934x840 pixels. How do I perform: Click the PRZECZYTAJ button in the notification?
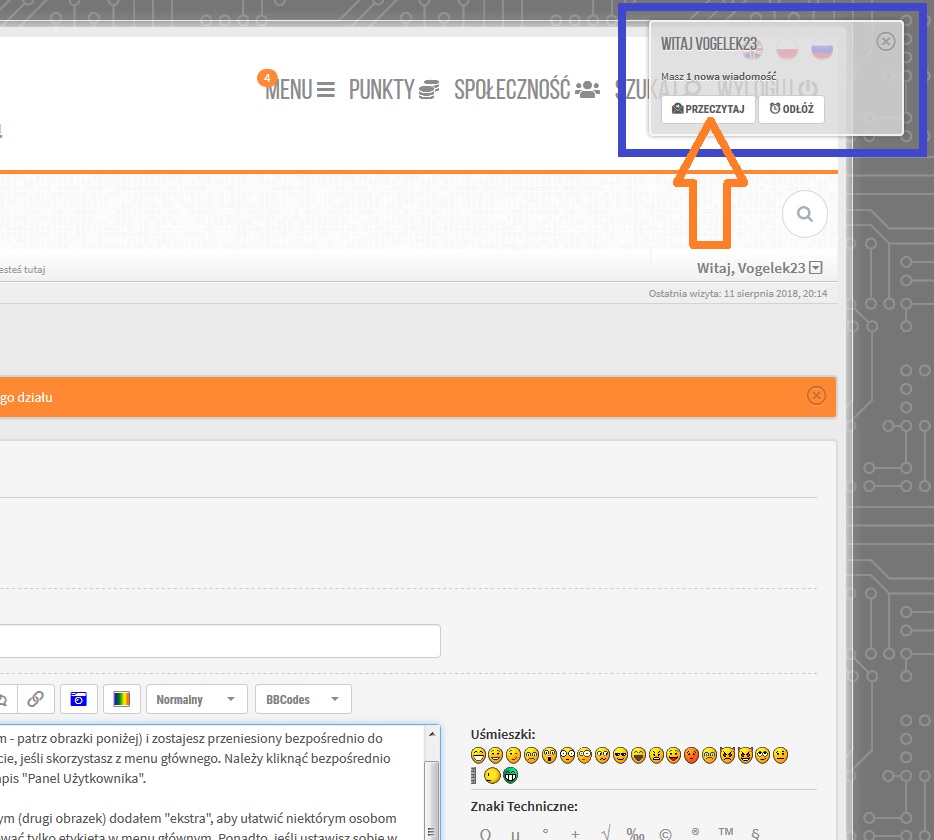point(708,109)
